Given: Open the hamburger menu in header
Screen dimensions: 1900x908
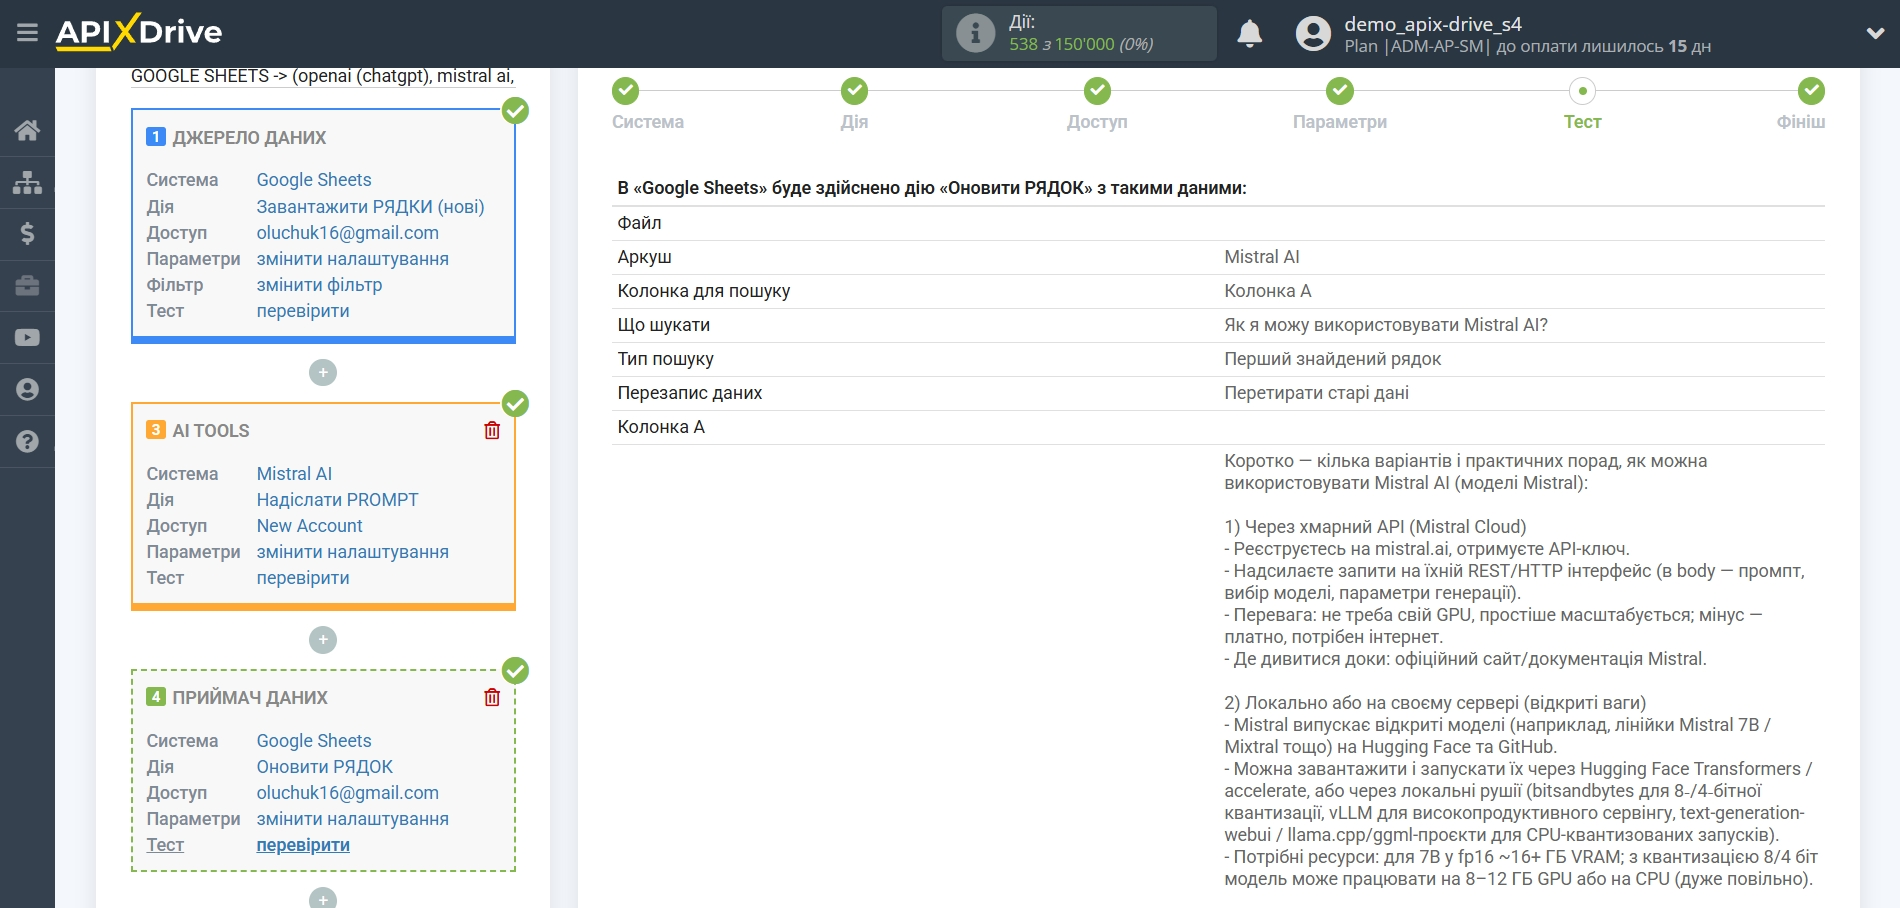Looking at the screenshot, I should pyautogui.click(x=27, y=33).
